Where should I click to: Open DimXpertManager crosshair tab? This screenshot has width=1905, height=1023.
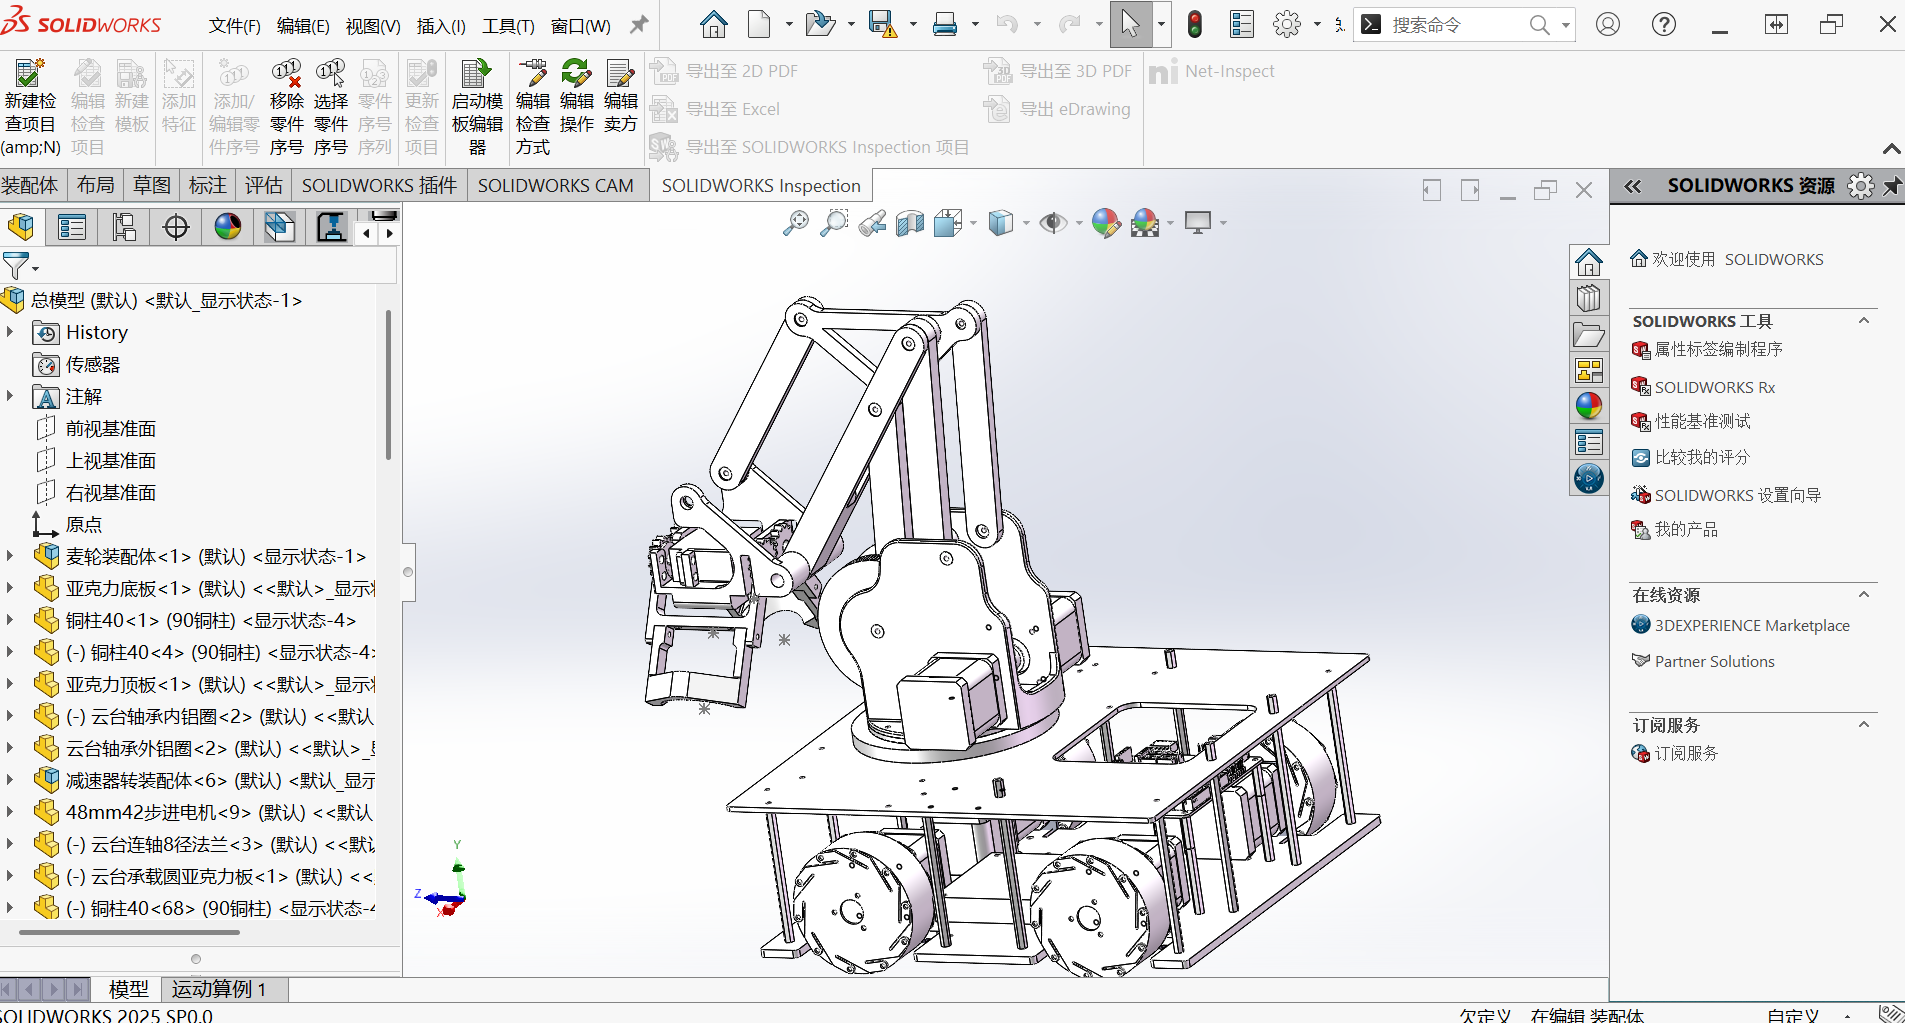pyautogui.click(x=176, y=227)
